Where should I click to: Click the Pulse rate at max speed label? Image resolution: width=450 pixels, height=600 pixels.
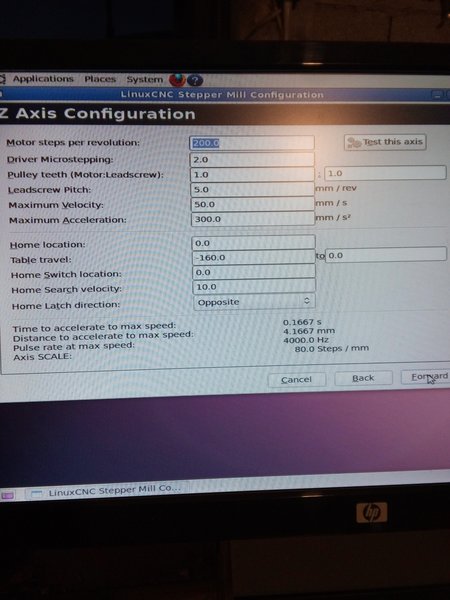pos(74,347)
